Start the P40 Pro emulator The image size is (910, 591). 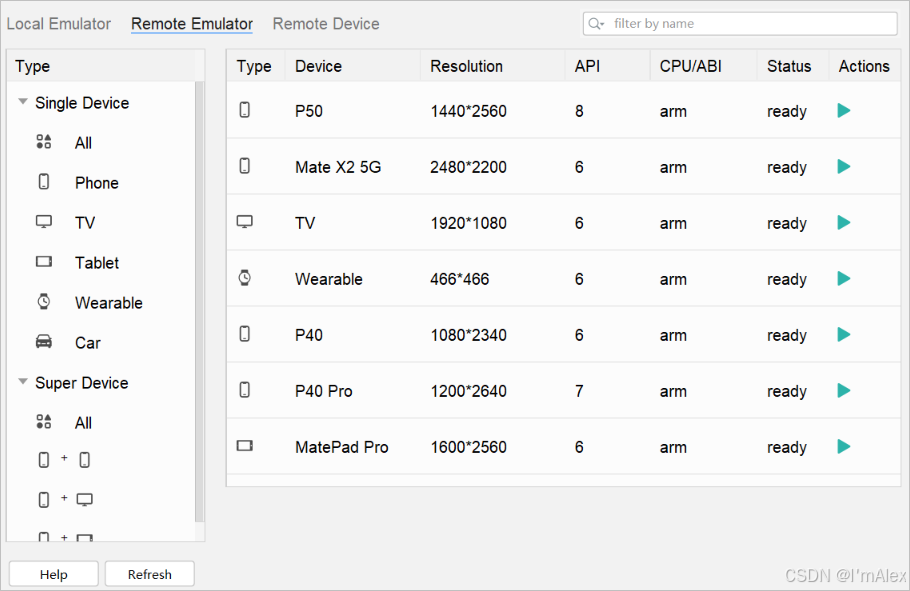[x=844, y=391]
